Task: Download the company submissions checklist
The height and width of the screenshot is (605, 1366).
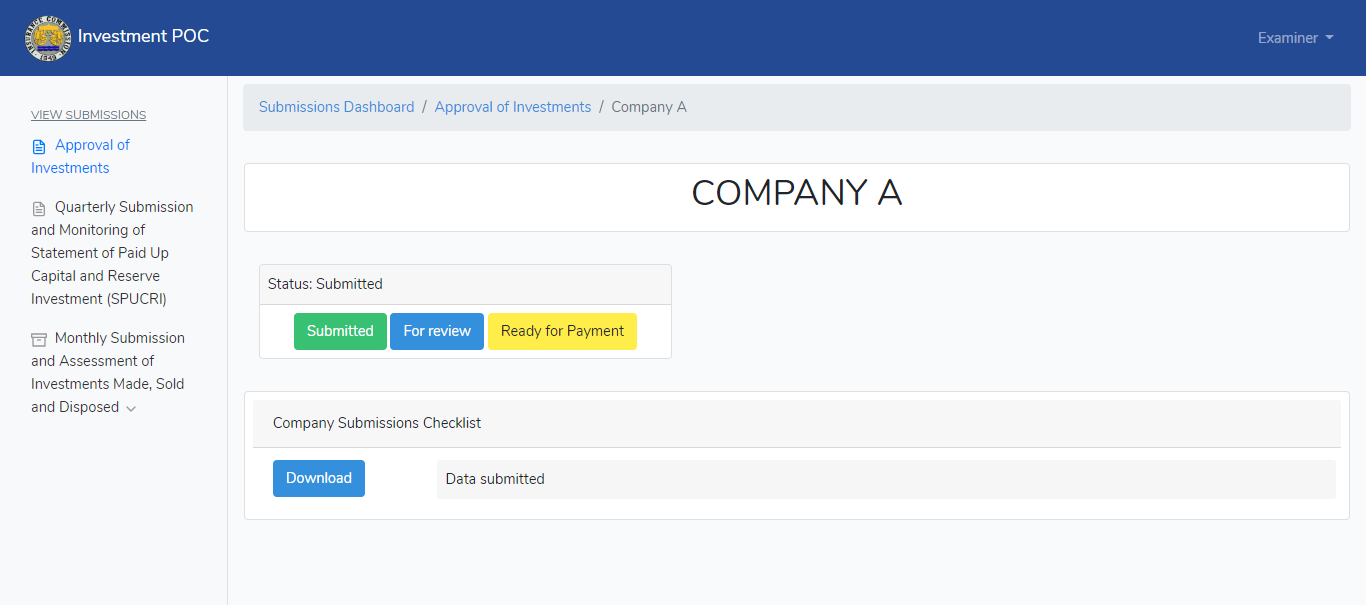Action: click(319, 478)
